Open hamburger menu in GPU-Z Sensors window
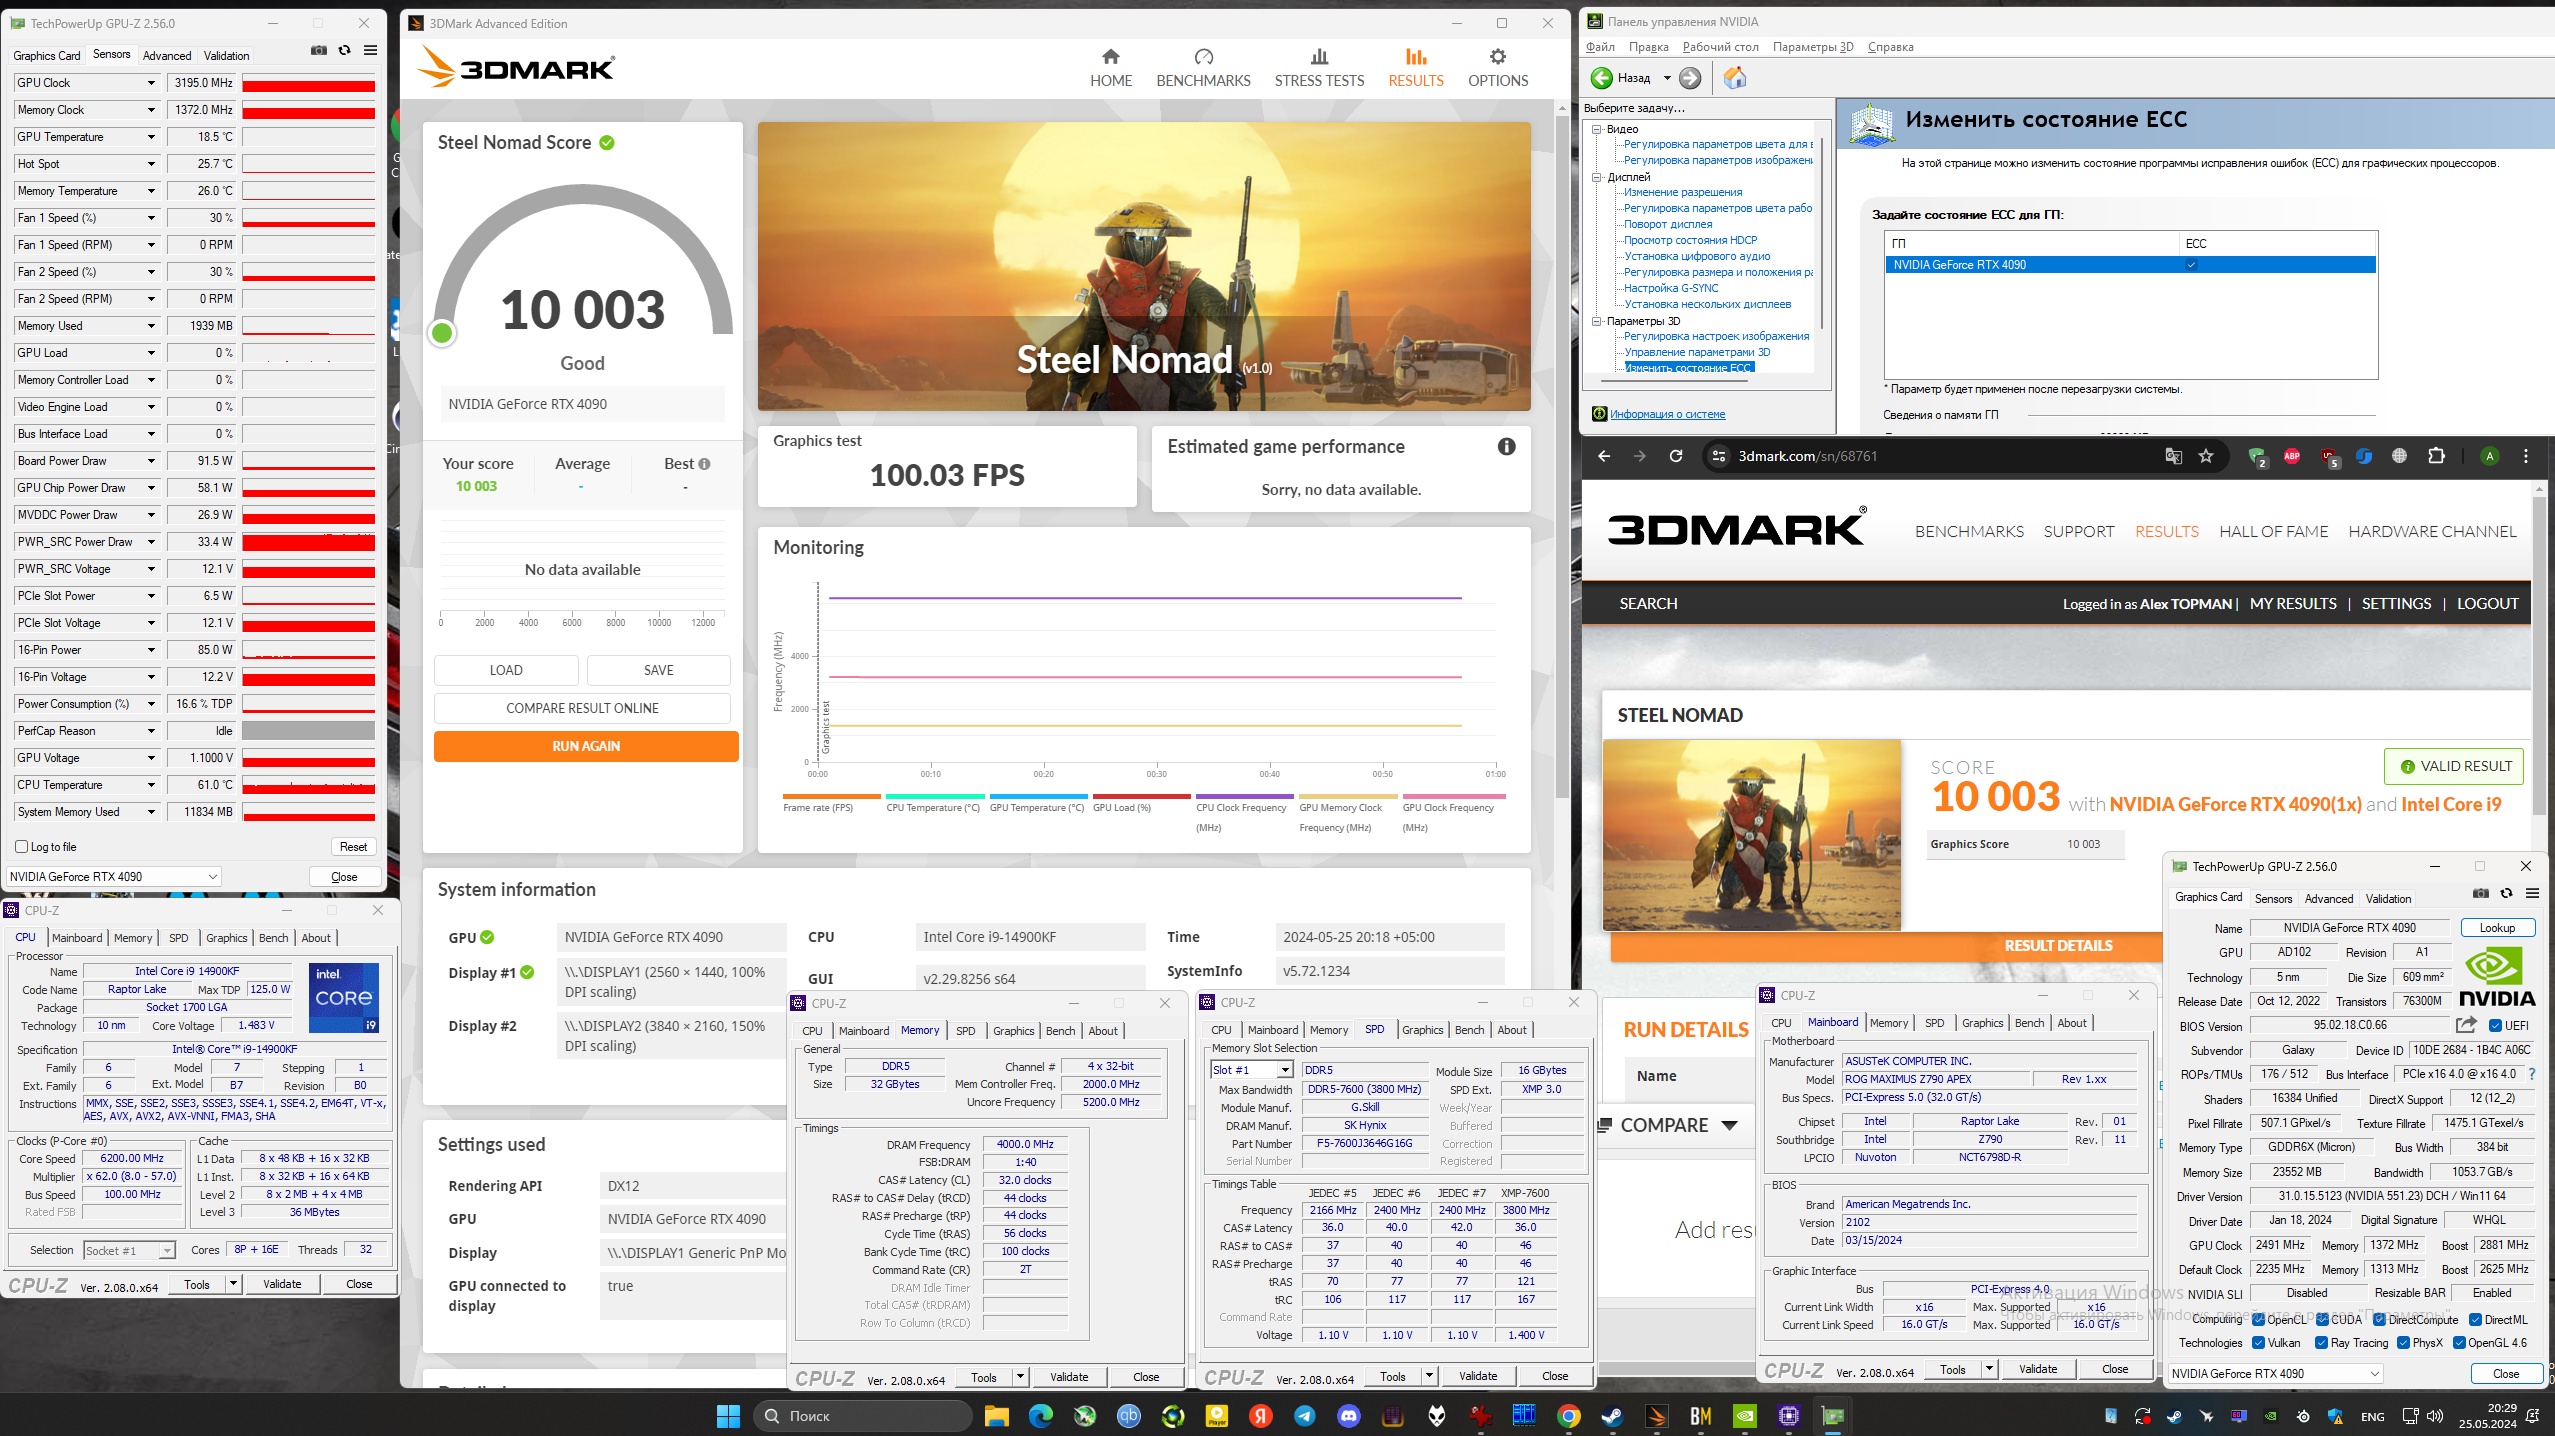Screen dimensions: 2555x1436 click(371, 50)
